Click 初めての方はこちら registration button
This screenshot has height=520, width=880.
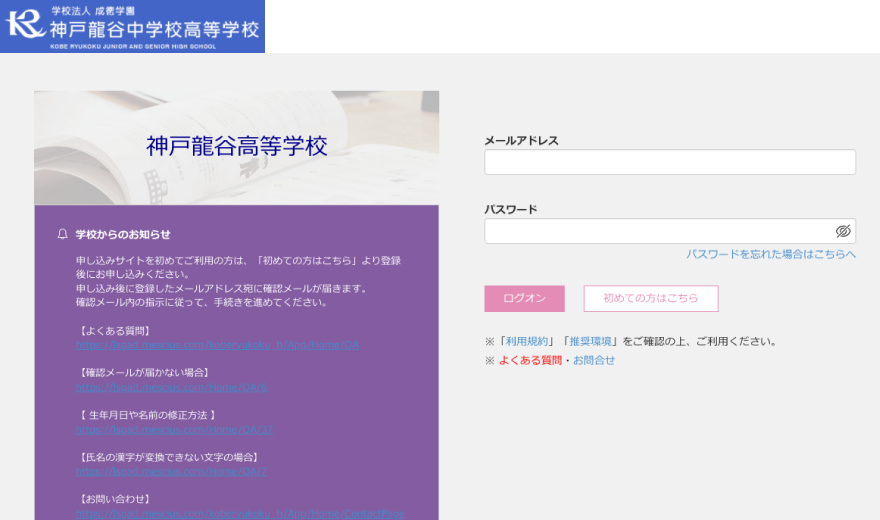pos(650,298)
